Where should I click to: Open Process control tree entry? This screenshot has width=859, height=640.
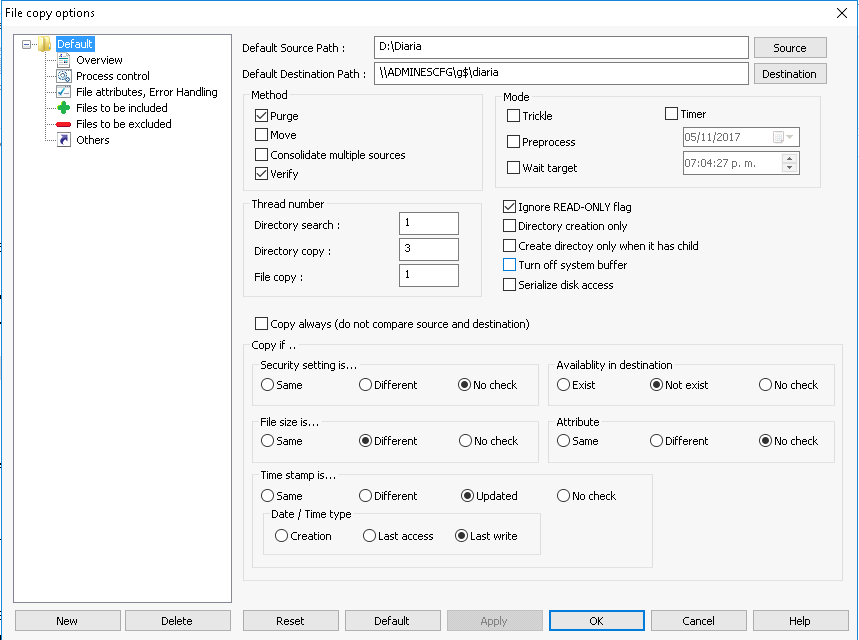113,76
